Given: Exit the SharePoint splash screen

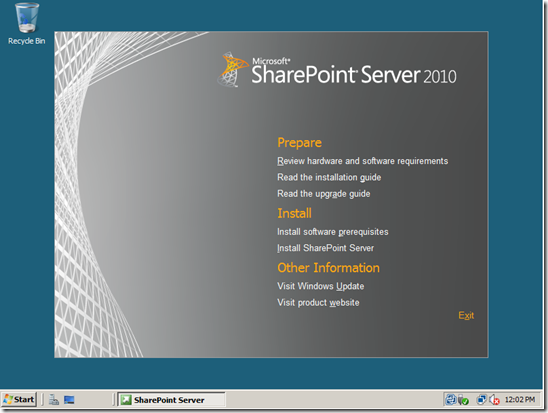Looking at the screenshot, I should (466, 316).
